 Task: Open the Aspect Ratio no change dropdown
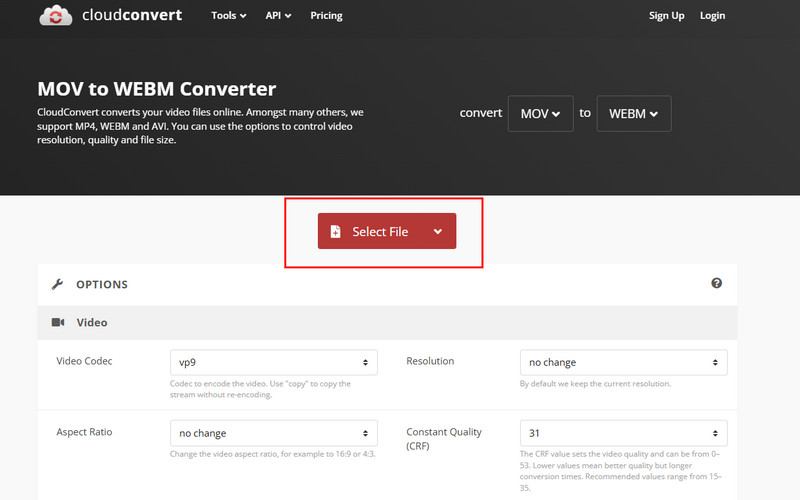coord(273,433)
